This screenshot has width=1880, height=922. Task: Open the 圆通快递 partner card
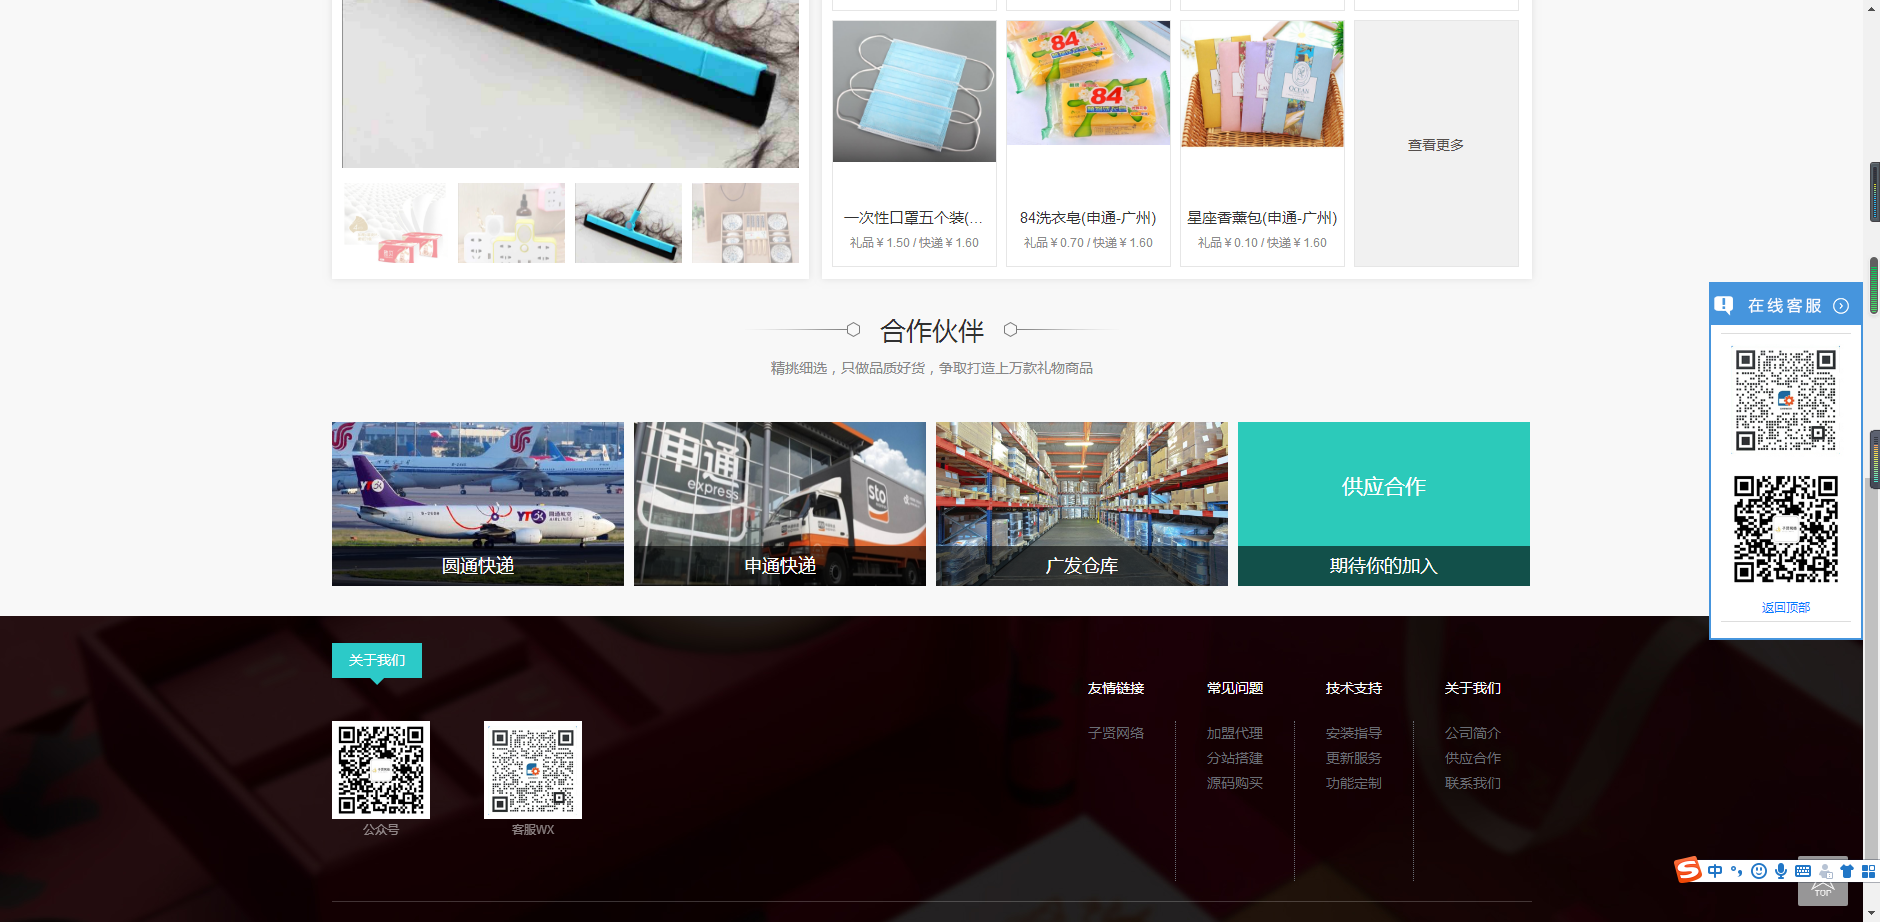[478, 504]
